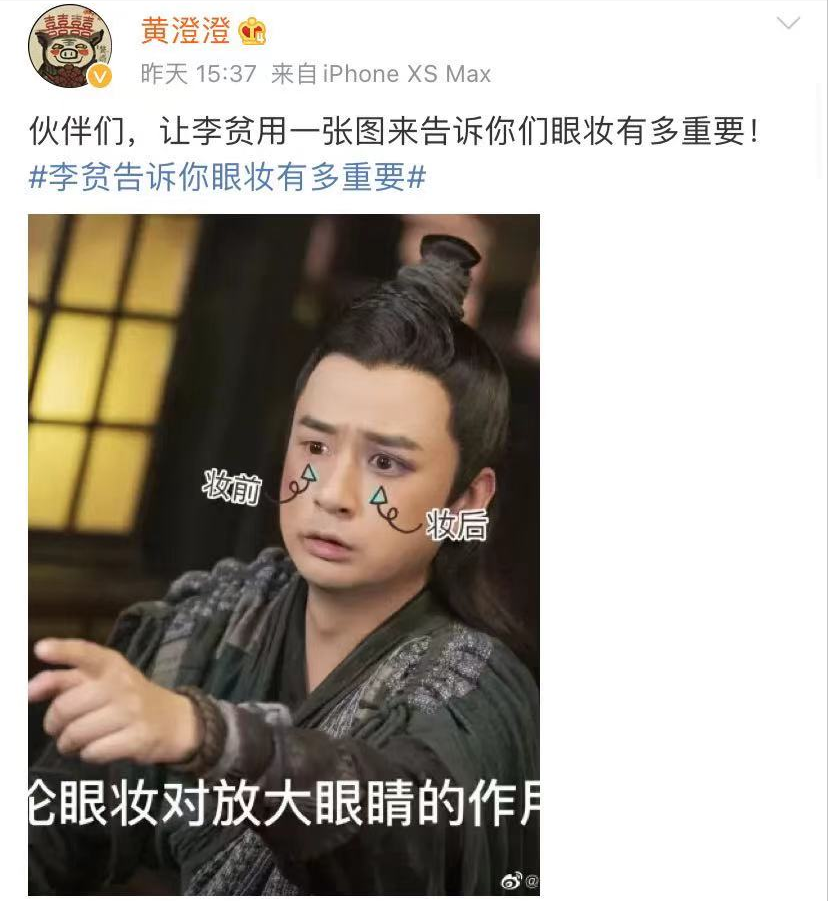The height and width of the screenshot is (901, 828).
Task: Click the orange verified V badge
Action: click(99, 77)
